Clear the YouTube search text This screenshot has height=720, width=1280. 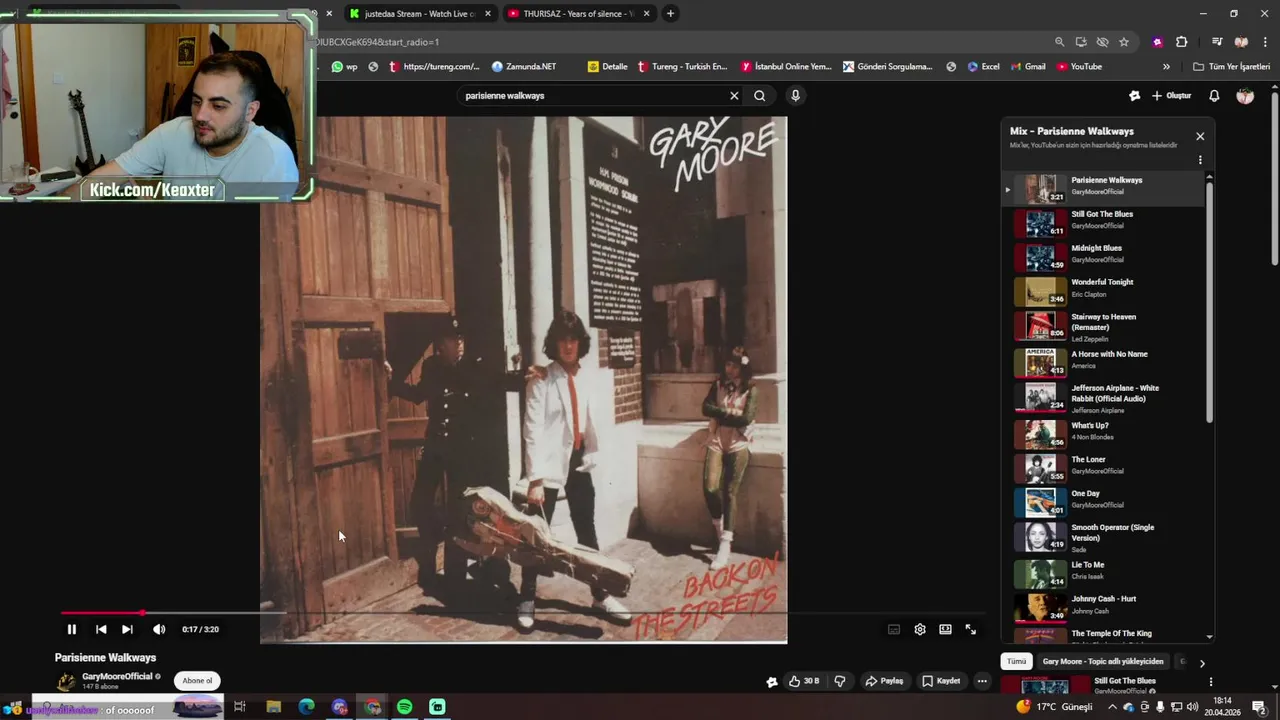(734, 96)
